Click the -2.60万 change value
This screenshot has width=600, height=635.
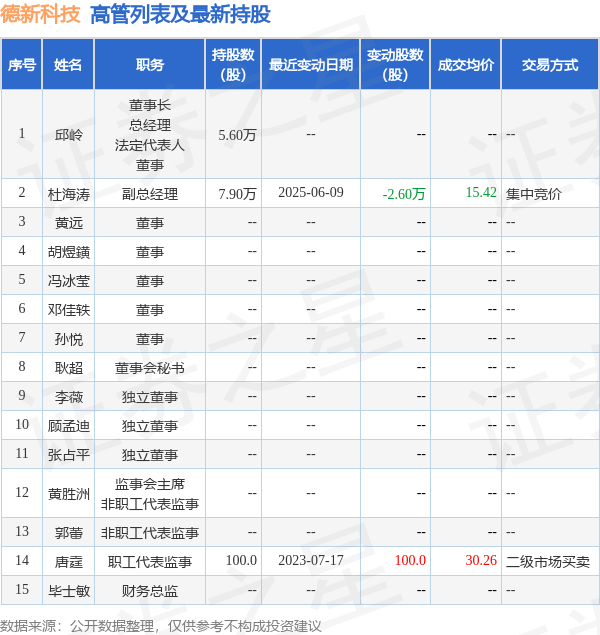[x=404, y=194]
